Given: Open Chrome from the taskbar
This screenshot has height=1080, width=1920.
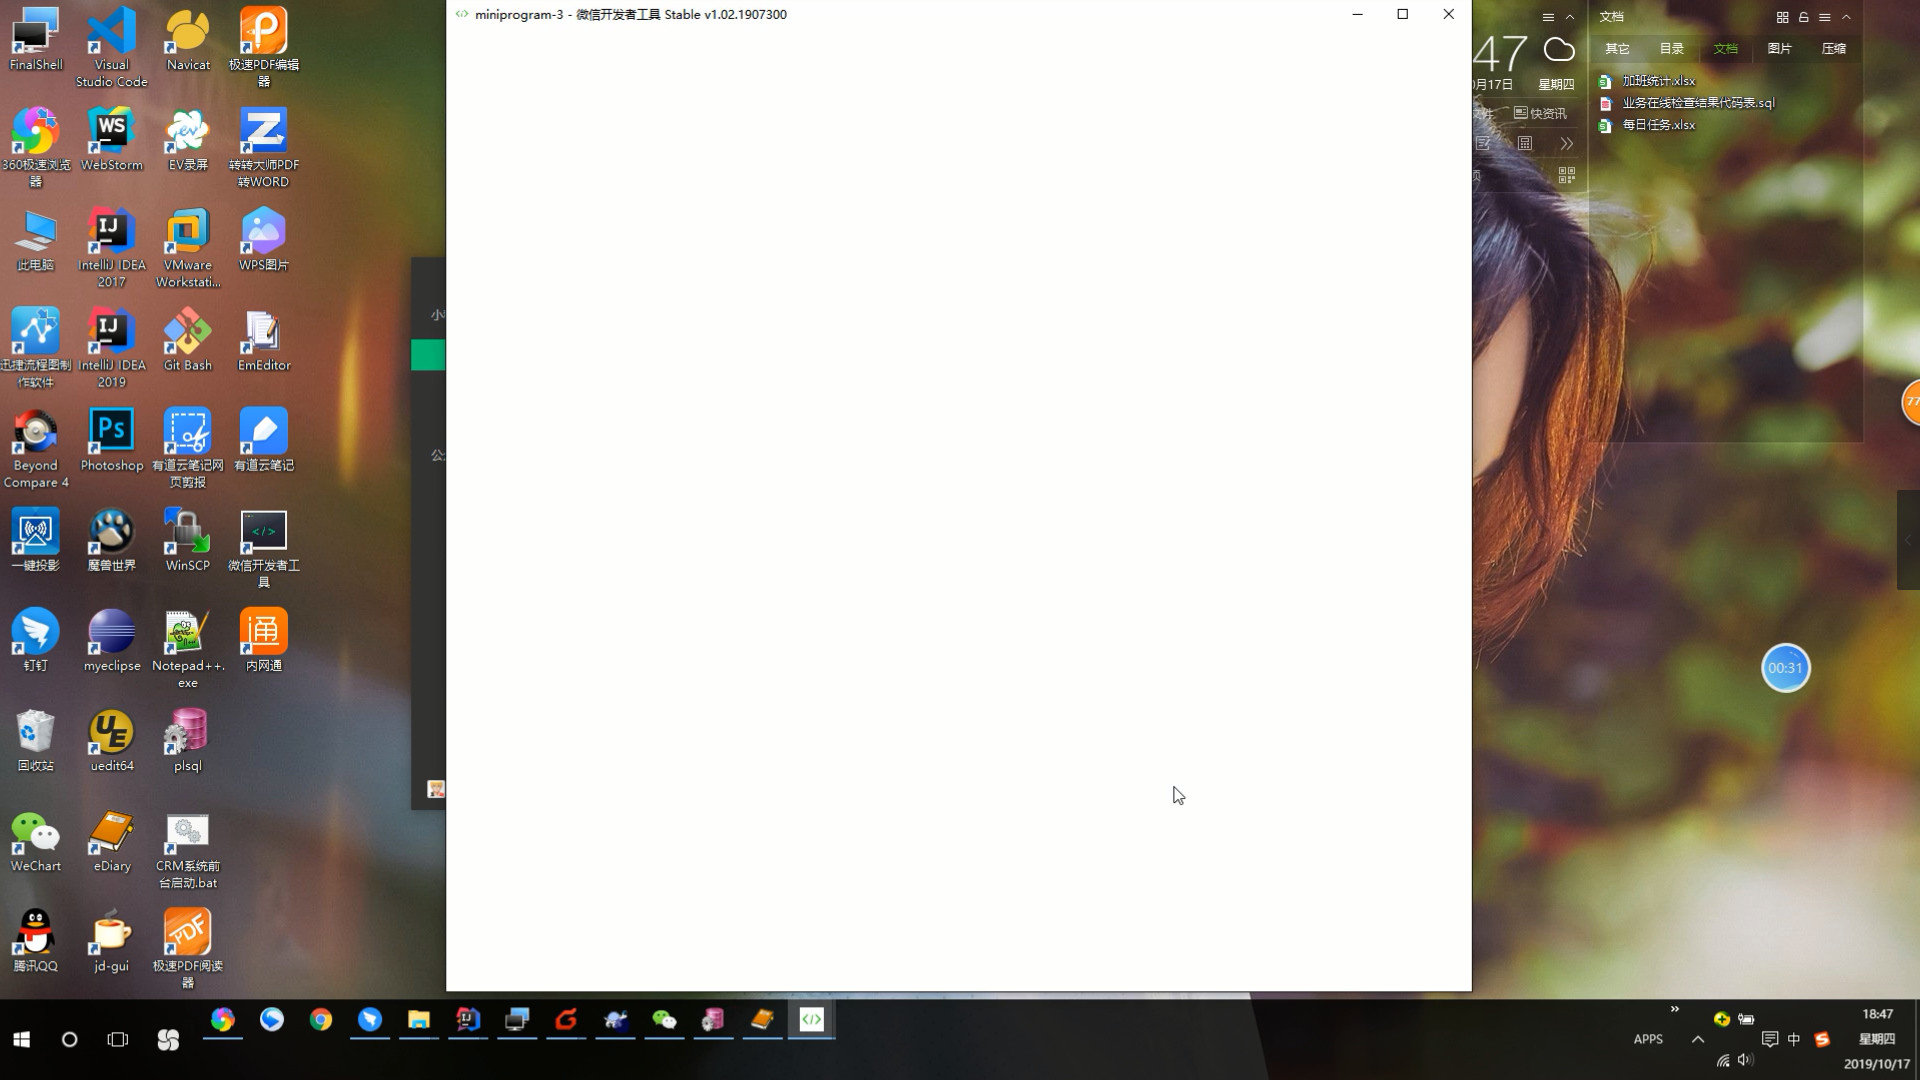Looking at the screenshot, I should tap(321, 1020).
